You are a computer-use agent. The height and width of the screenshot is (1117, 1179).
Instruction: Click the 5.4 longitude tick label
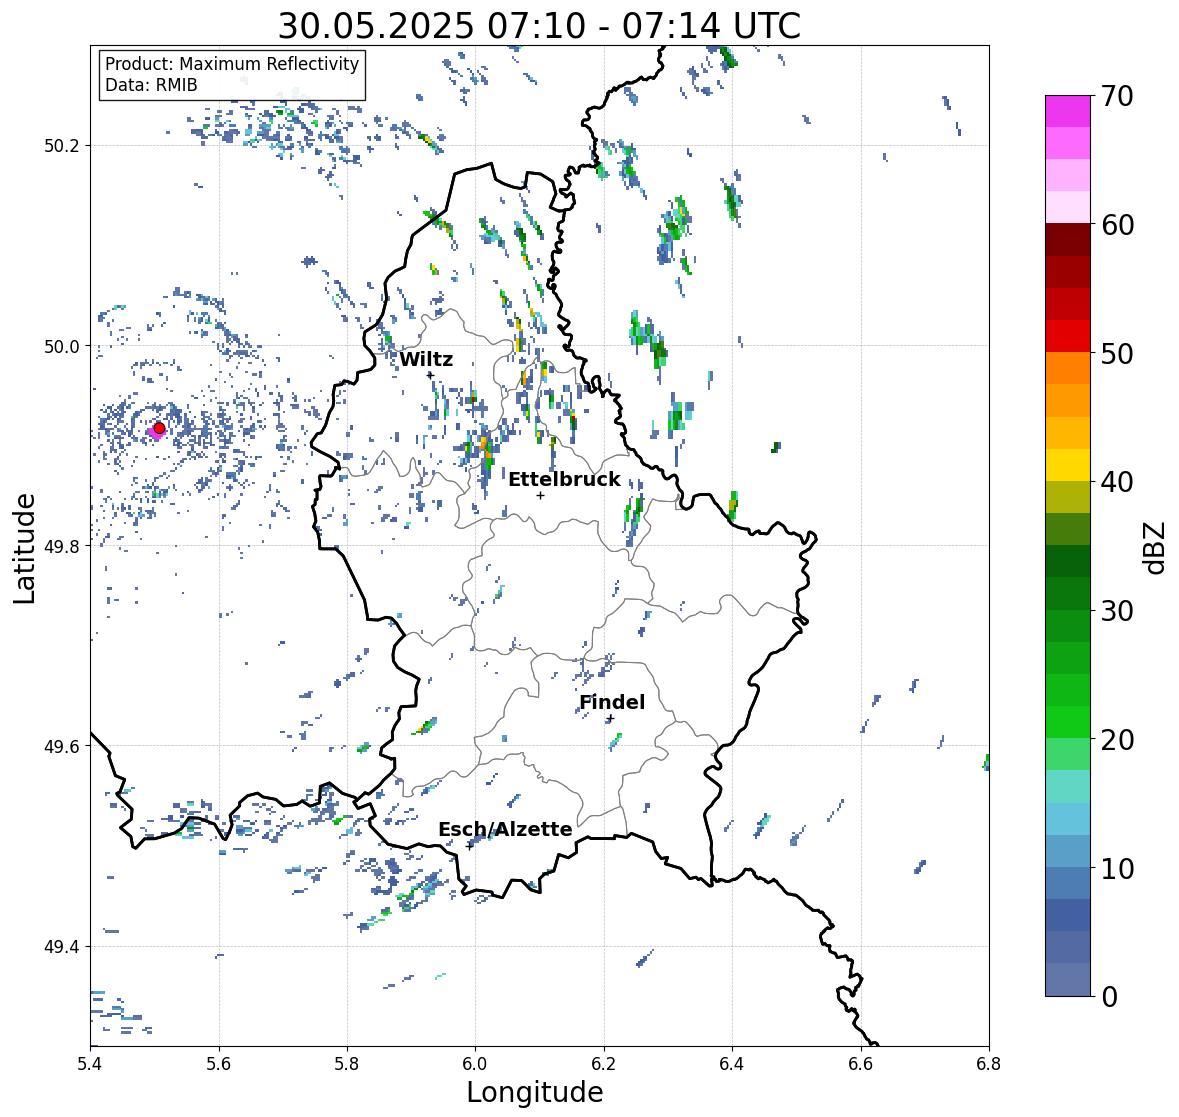click(x=90, y=1063)
